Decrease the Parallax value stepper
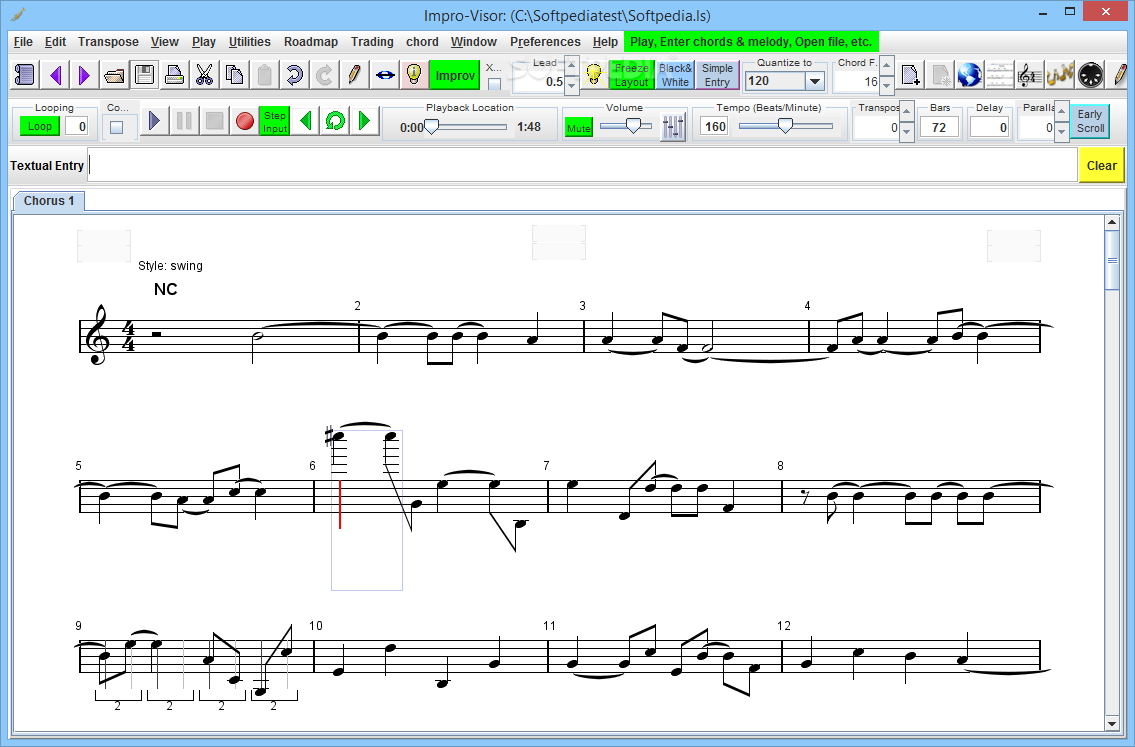 click(1062, 131)
